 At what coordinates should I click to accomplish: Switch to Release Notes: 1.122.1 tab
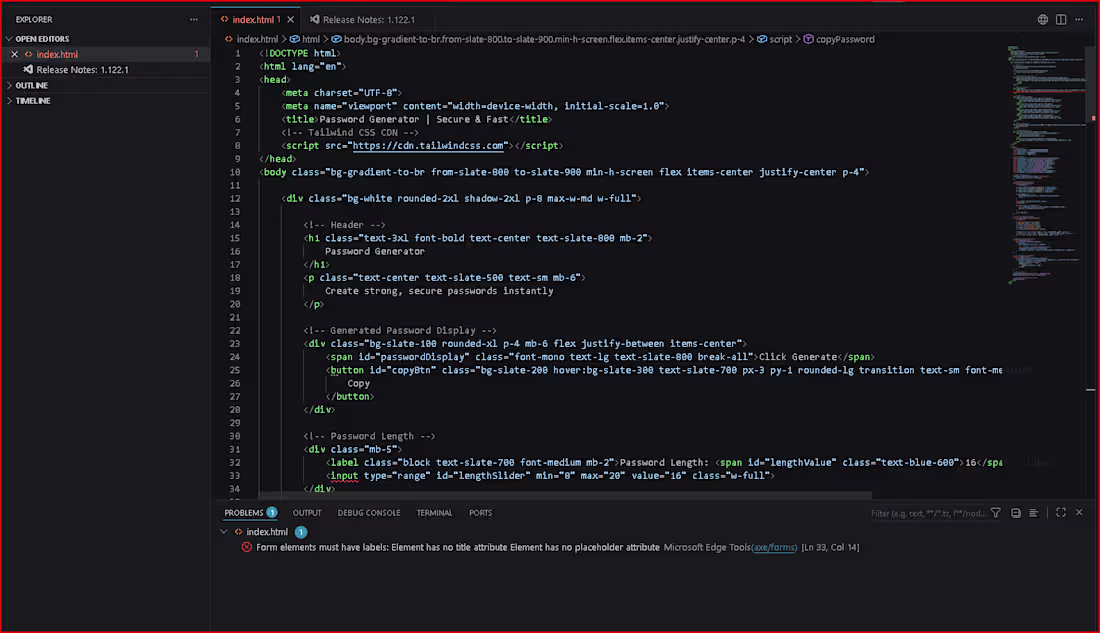[368, 20]
